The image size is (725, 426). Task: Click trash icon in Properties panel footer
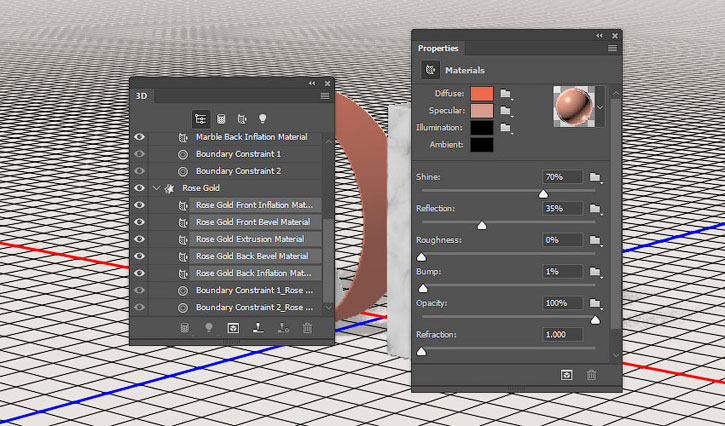(x=591, y=375)
